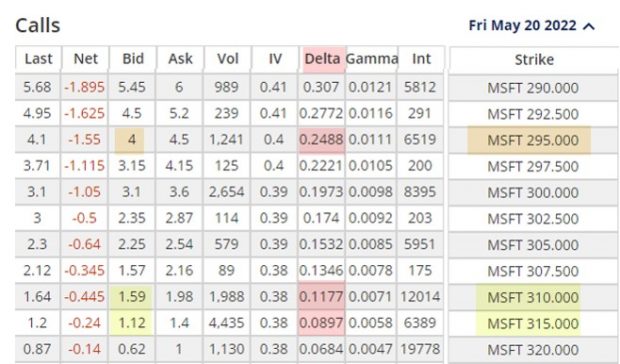Click the net change -1.895 cell

click(84, 87)
